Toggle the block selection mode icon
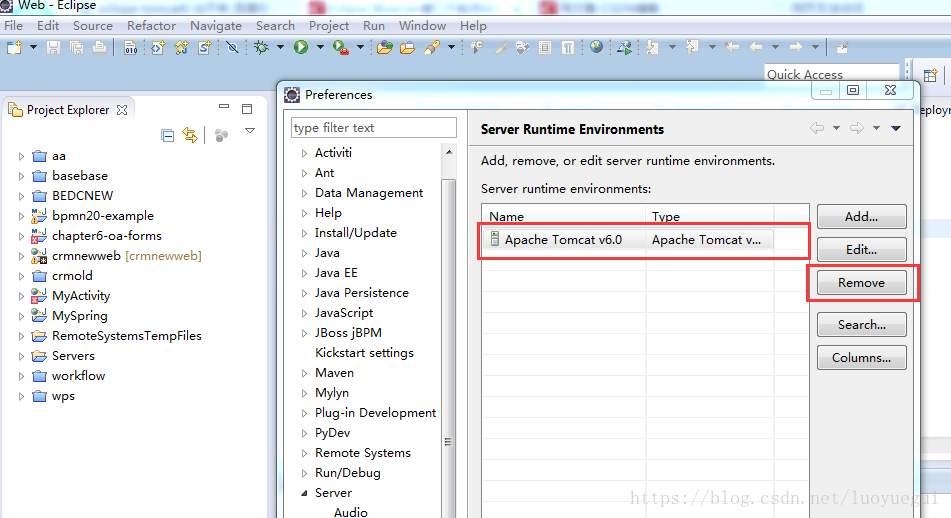 click(545, 47)
